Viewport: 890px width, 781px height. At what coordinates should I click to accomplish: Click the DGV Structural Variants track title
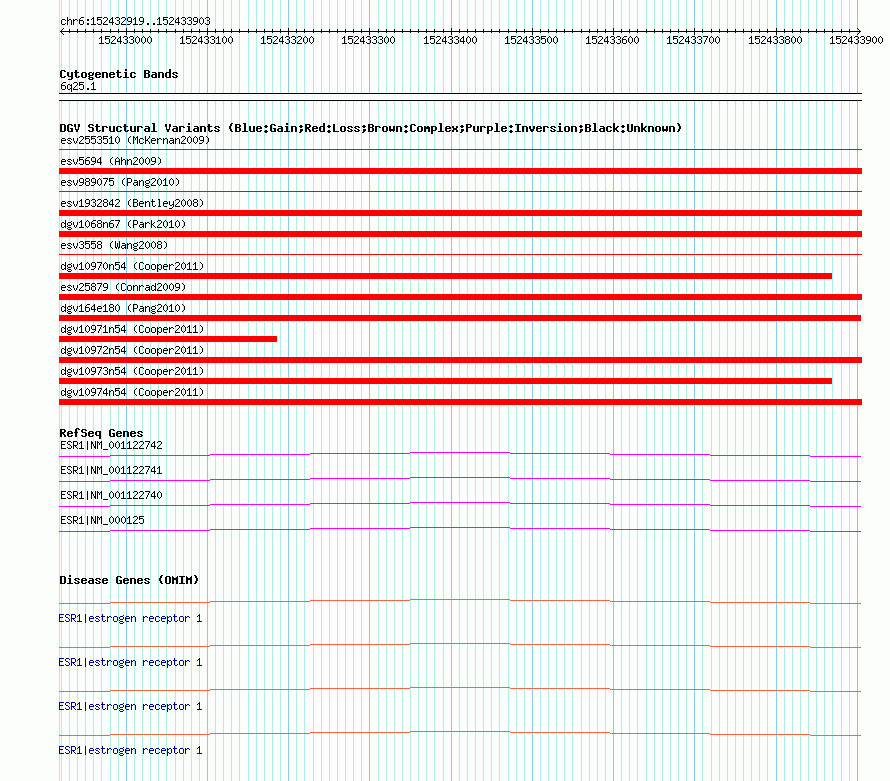click(x=370, y=128)
